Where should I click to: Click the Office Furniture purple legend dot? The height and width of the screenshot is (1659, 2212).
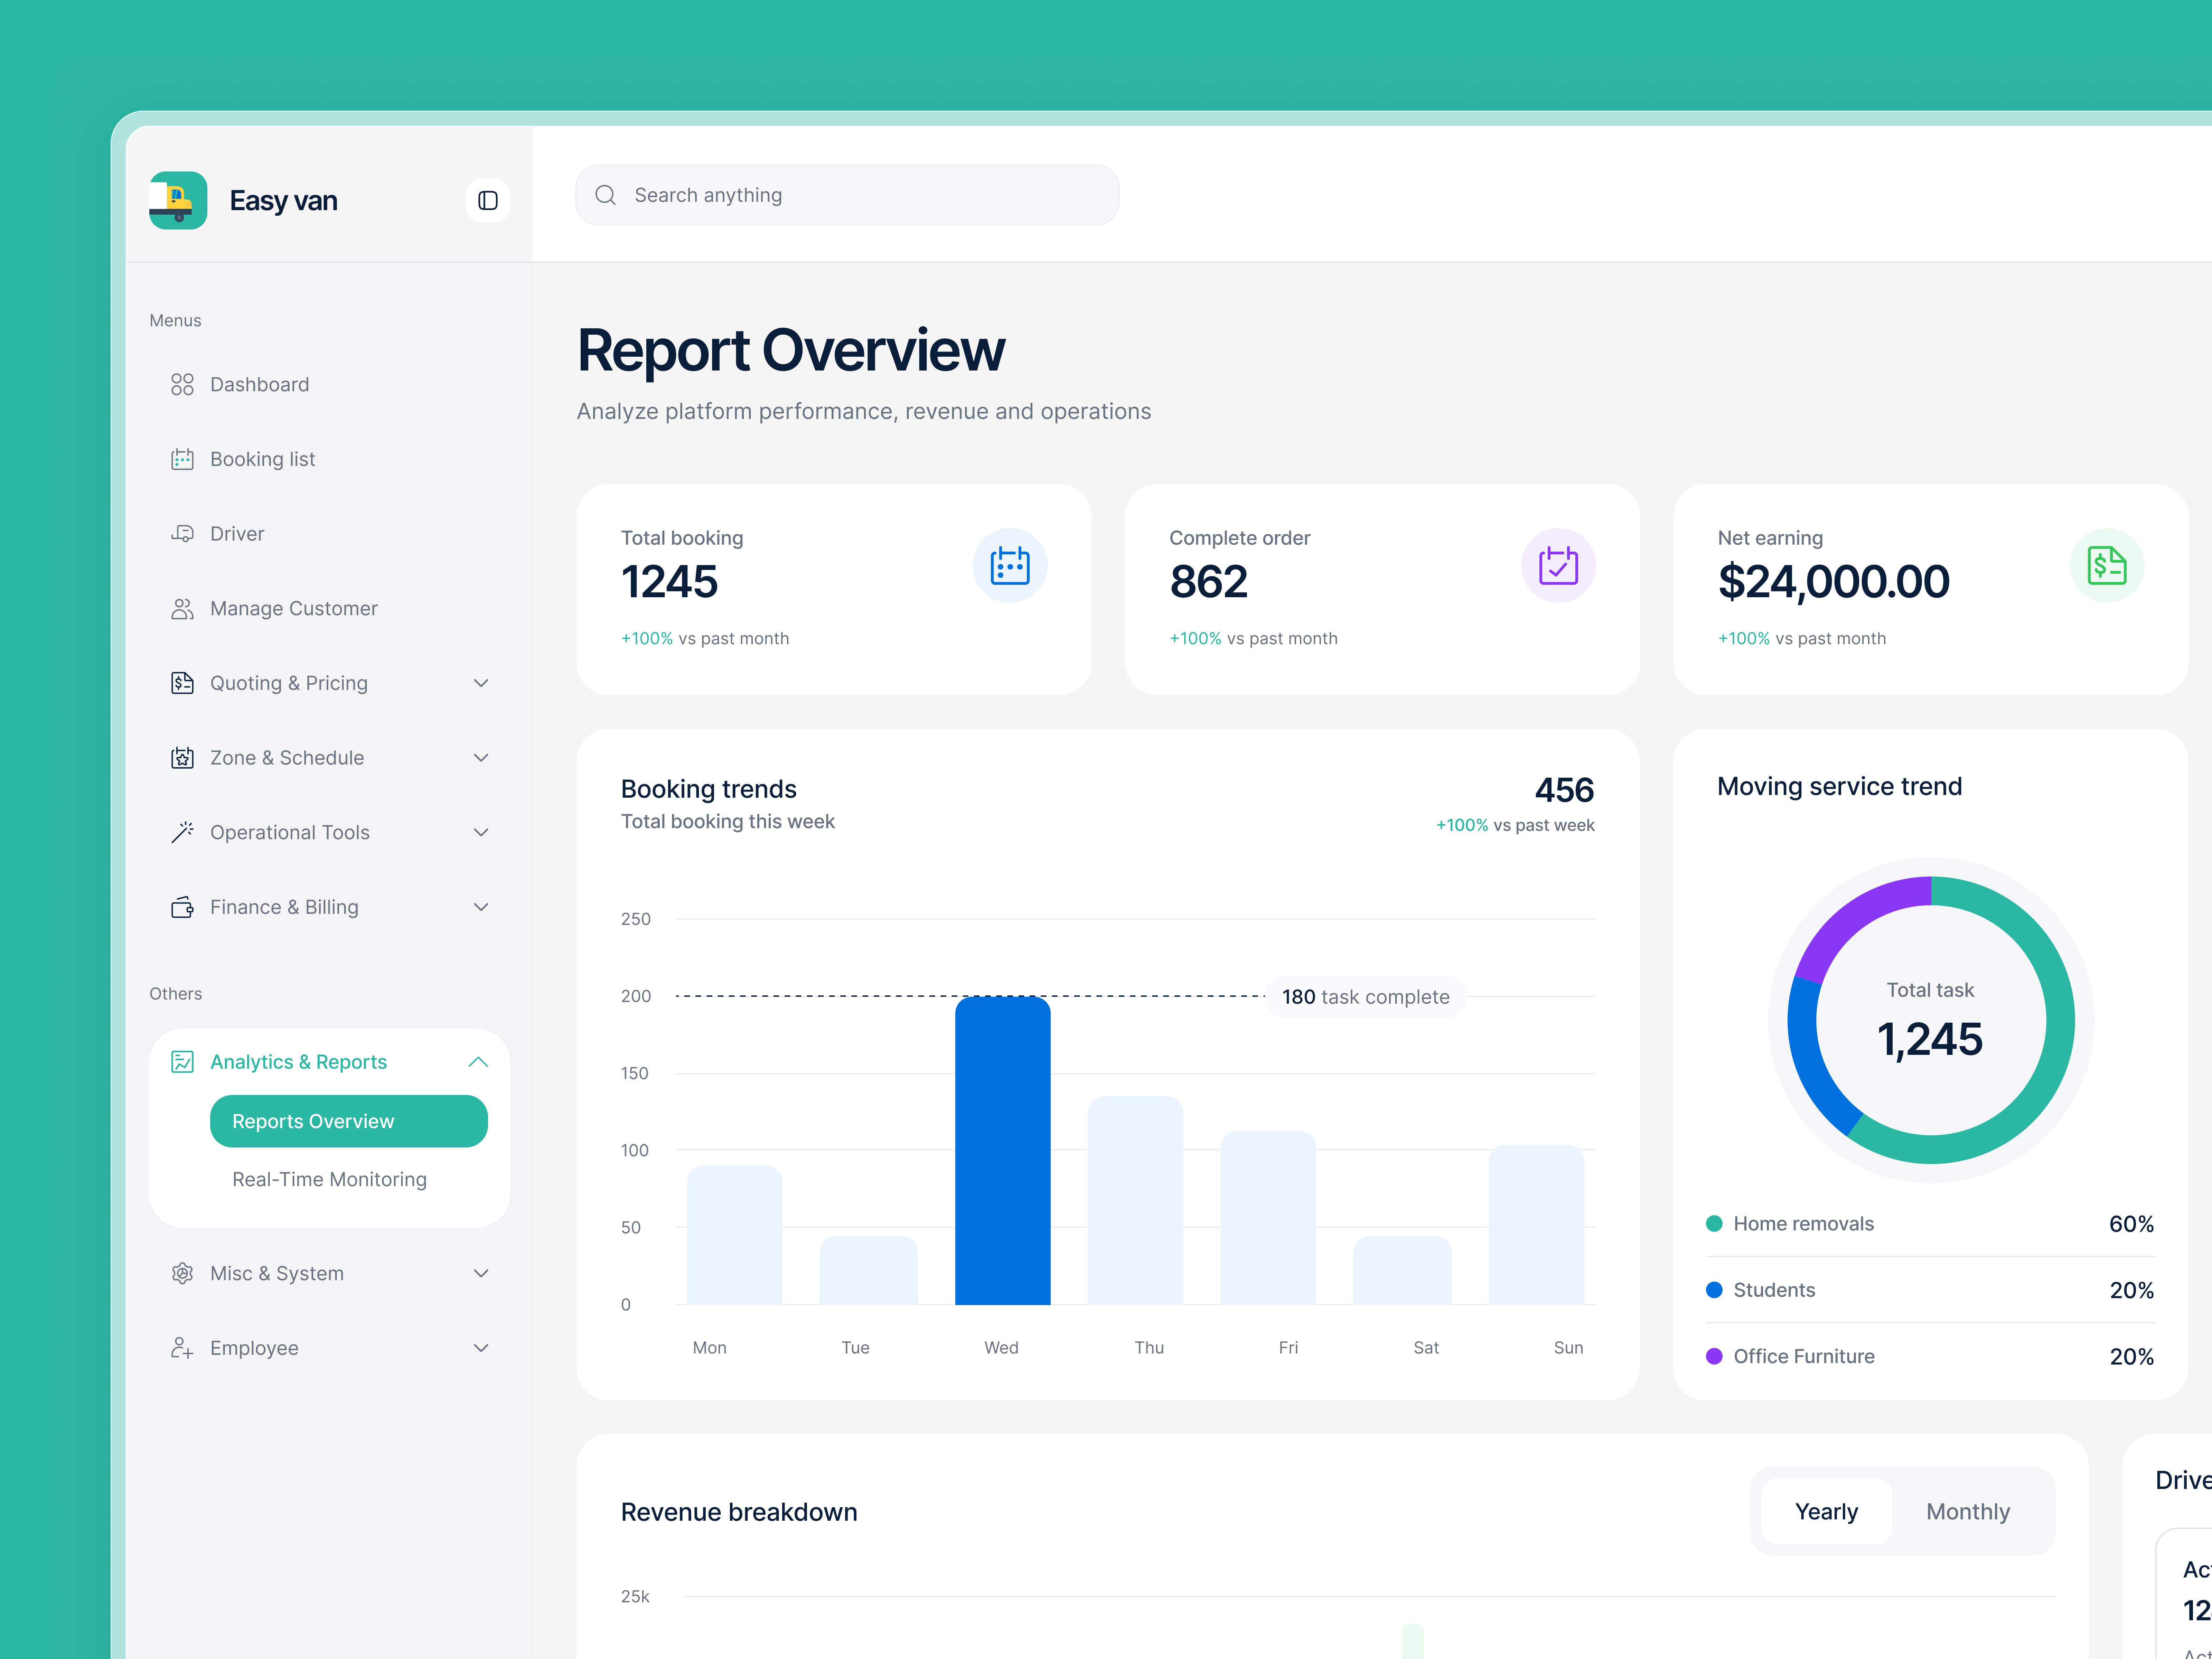[x=1714, y=1356]
